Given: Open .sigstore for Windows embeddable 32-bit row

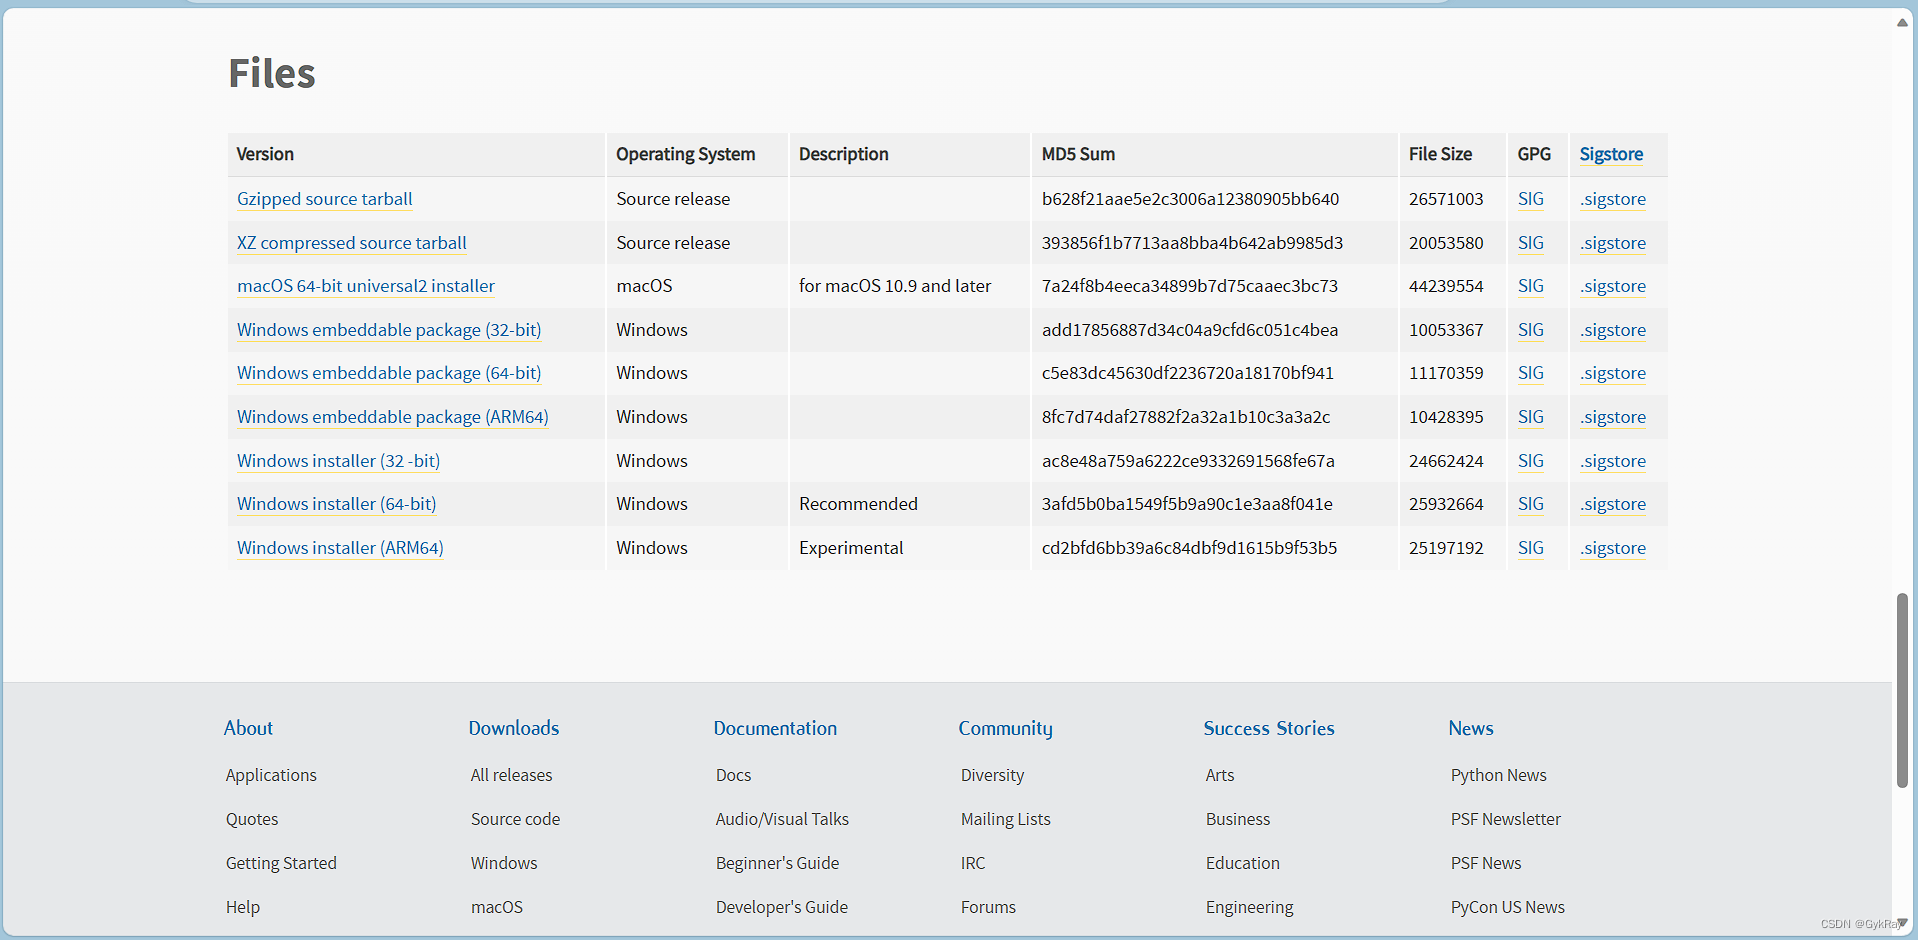Looking at the screenshot, I should click(1613, 330).
